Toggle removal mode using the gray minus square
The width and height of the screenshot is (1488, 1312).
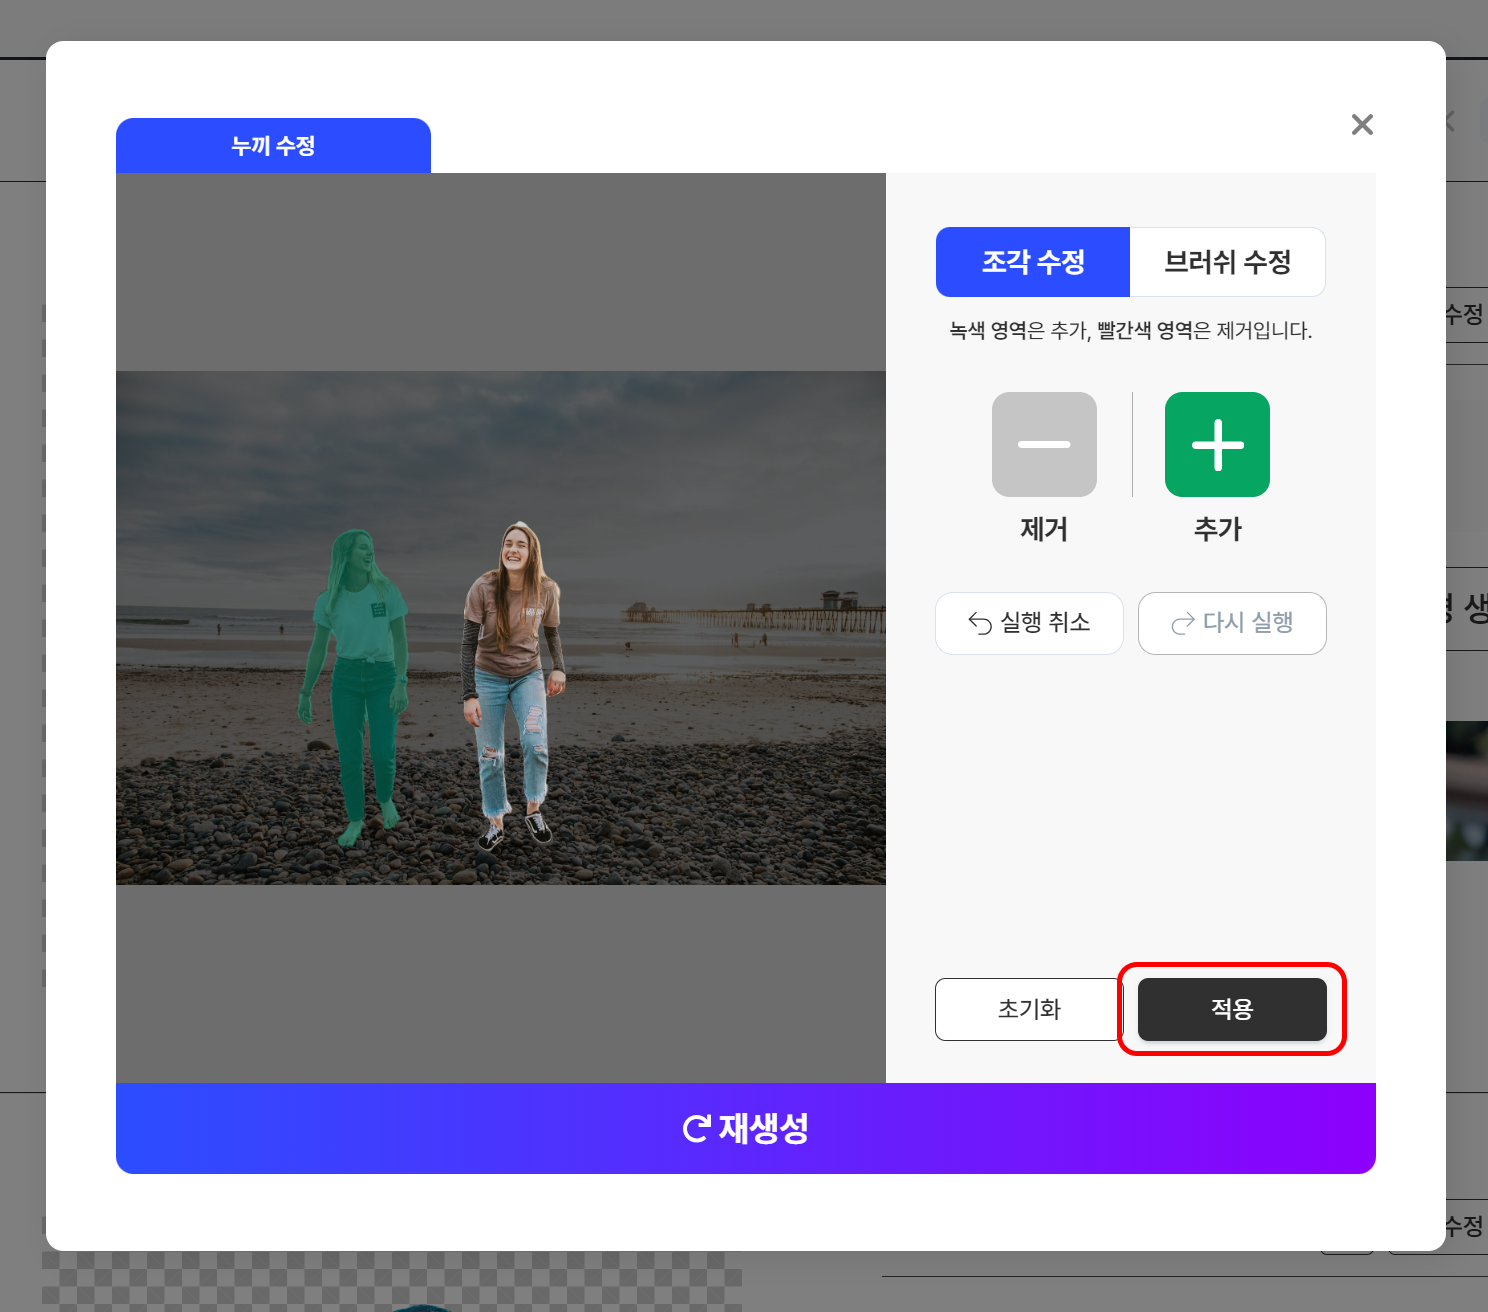(x=1043, y=445)
